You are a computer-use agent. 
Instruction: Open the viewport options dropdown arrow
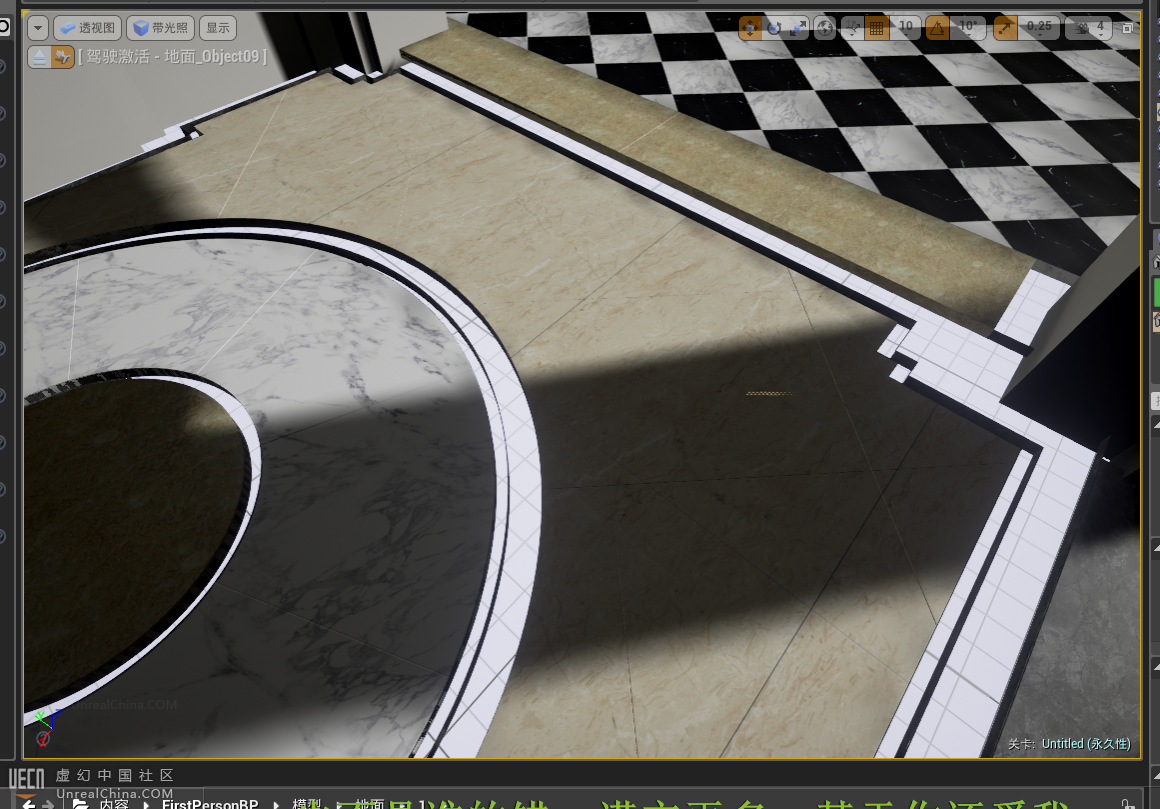tap(38, 28)
